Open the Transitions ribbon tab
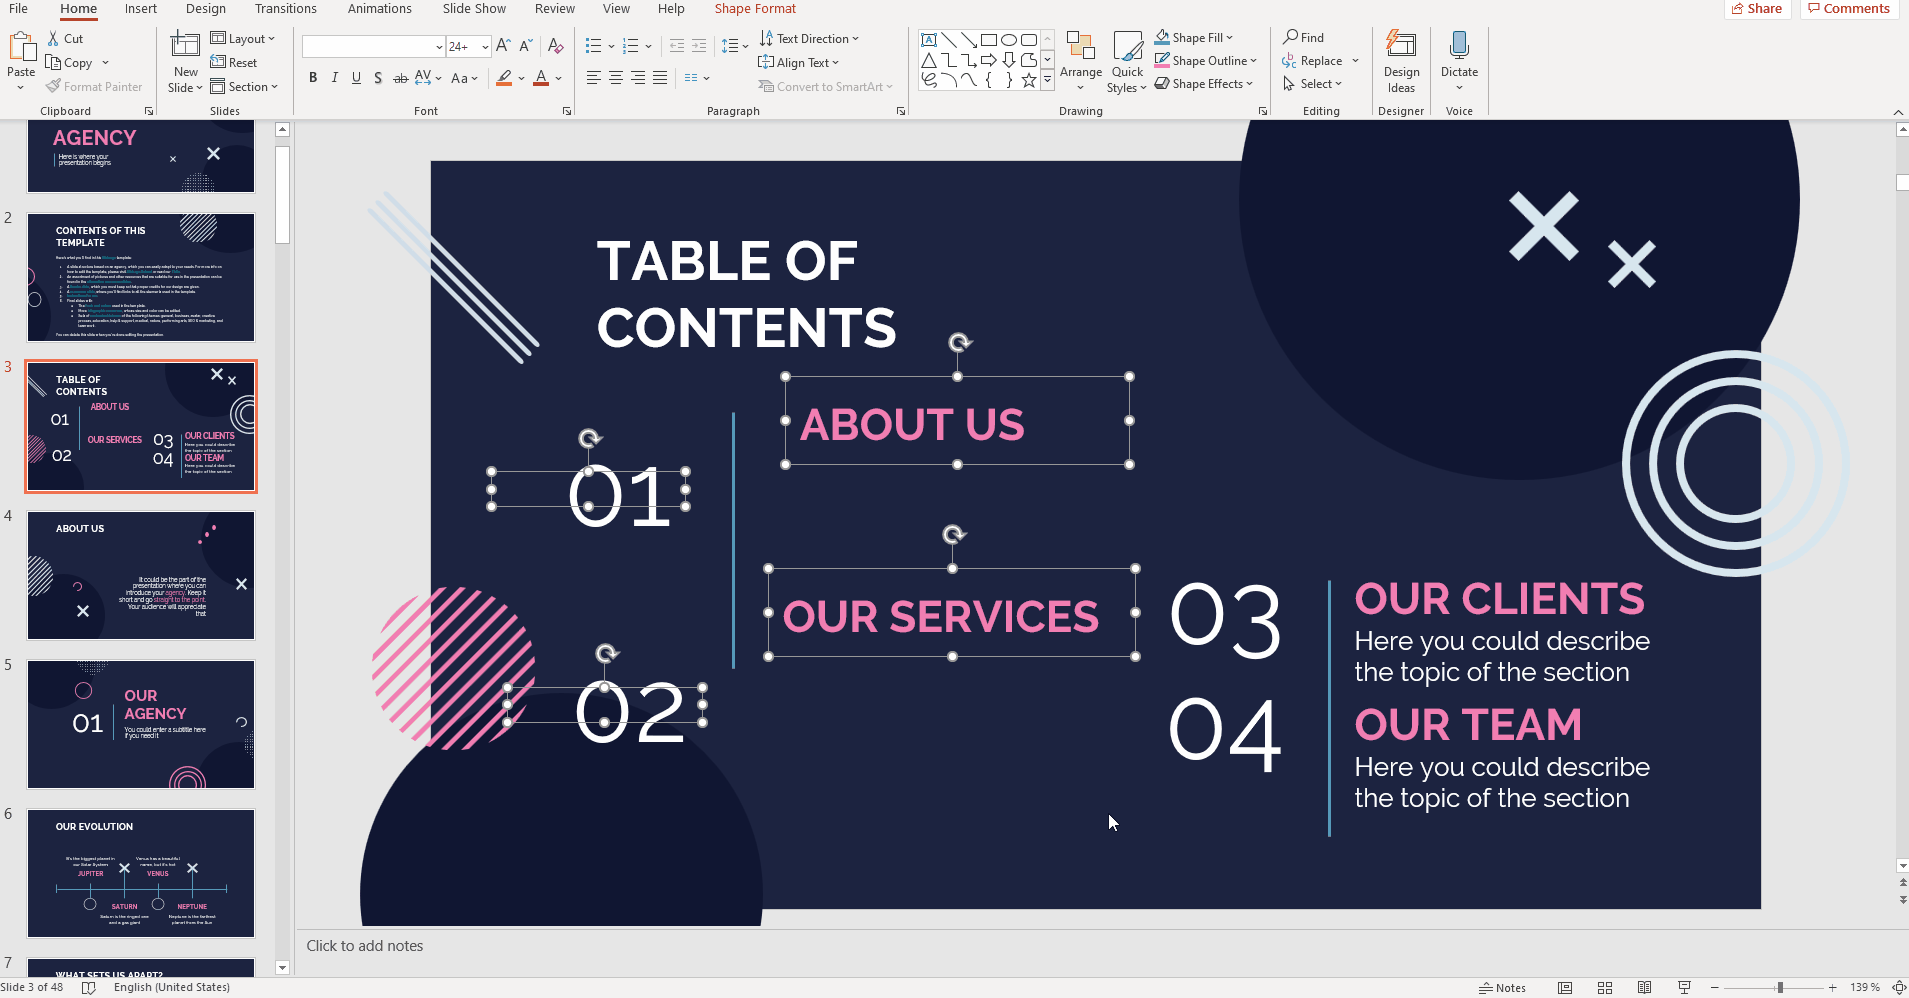Image resolution: width=1909 pixels, height=998 pixels. [x=285, y=9]
